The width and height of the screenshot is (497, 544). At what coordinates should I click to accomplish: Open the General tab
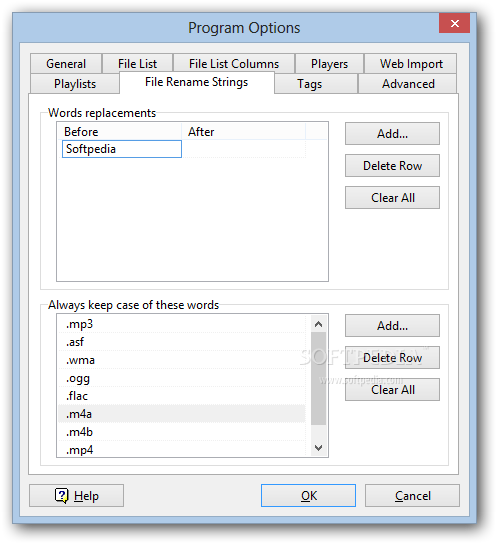point(66,63)
